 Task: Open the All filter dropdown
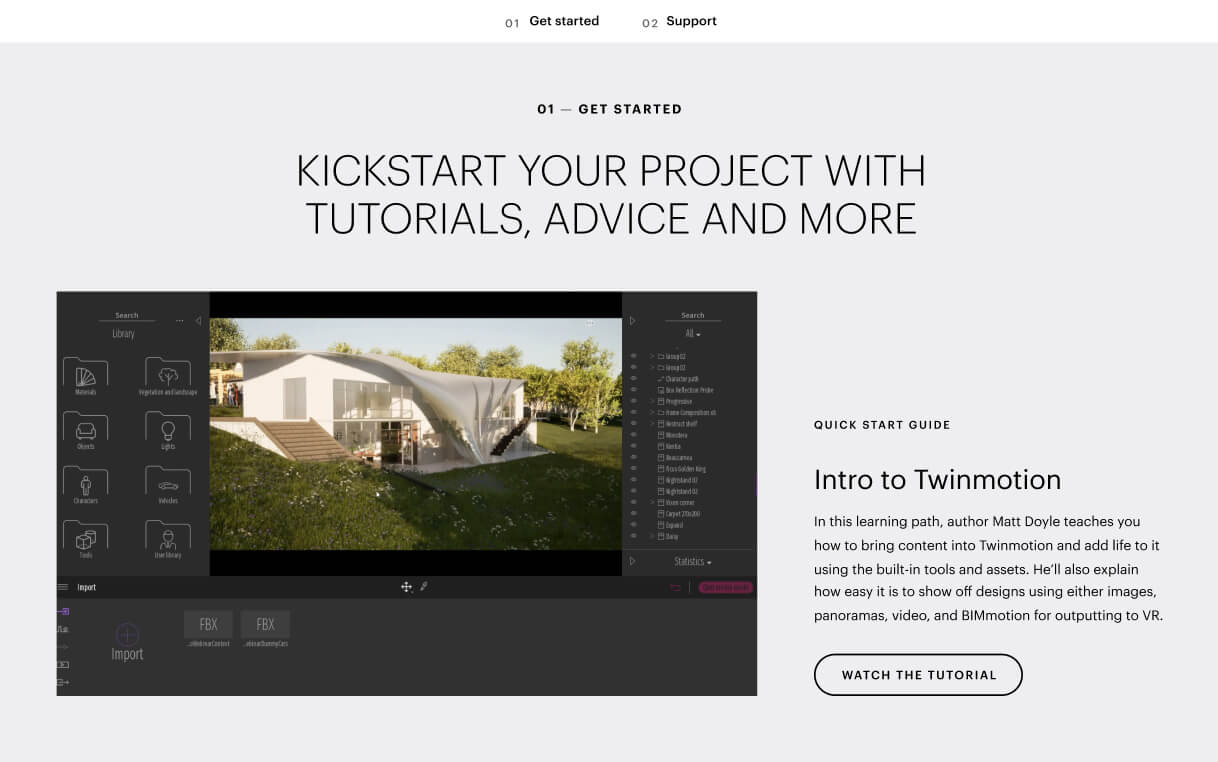[692, 334]
